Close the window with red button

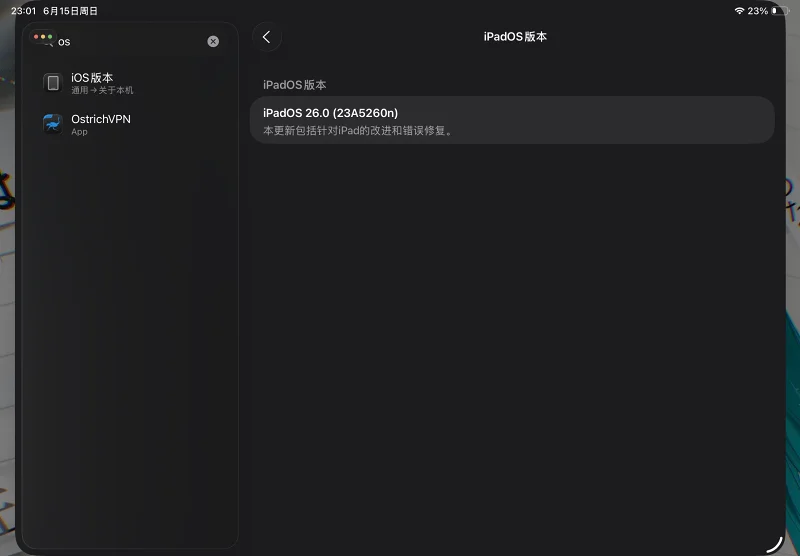(x=36, y=37)
